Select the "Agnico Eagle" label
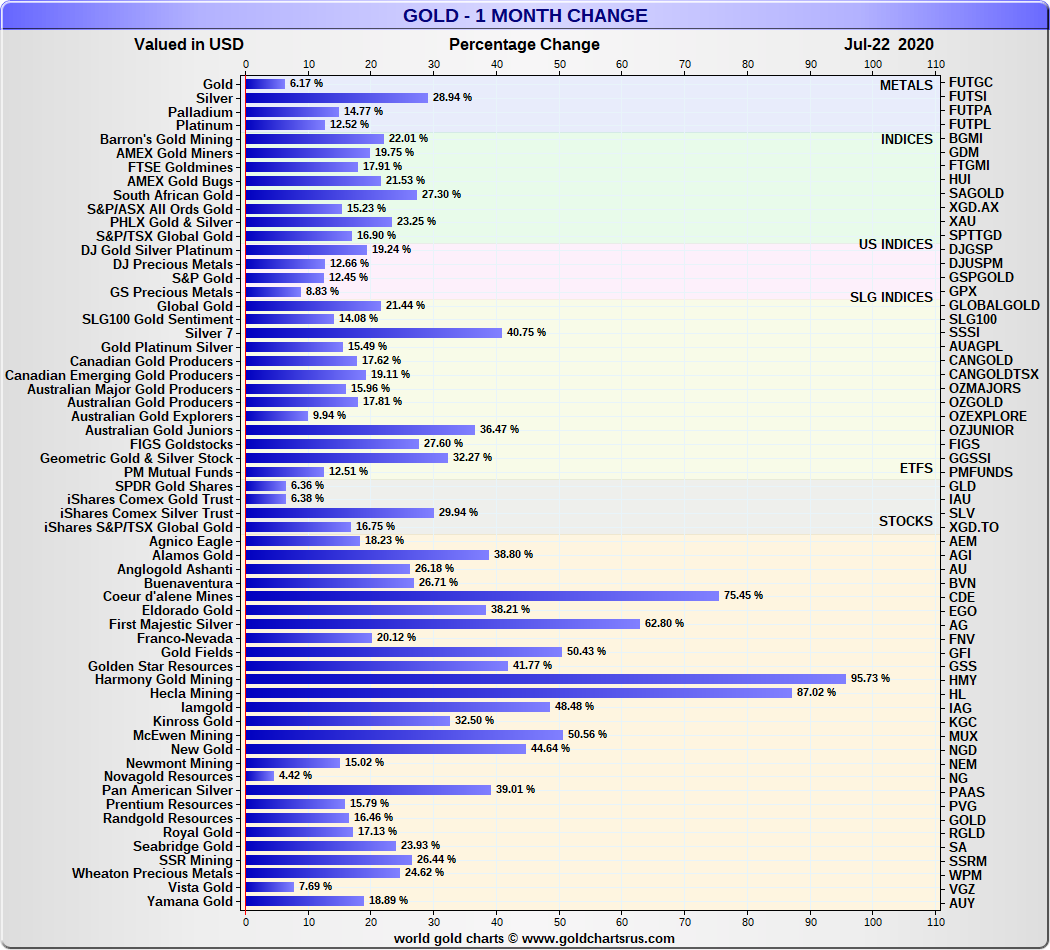The height and width of the screenshot is (950, 1050). pos(191,542)
